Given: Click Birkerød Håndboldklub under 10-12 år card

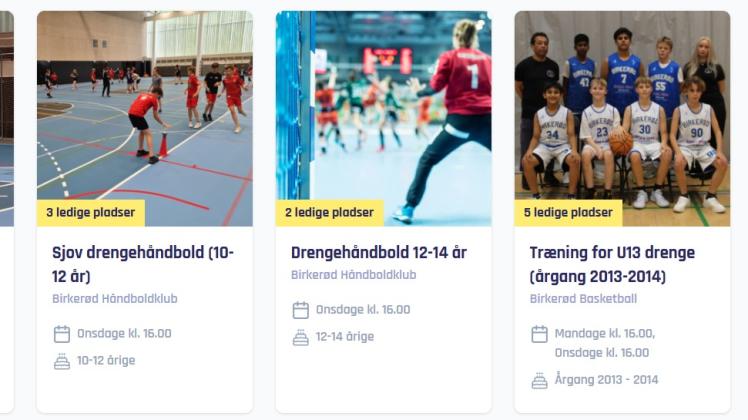Looking at the screenshot, I should (114, 299).
